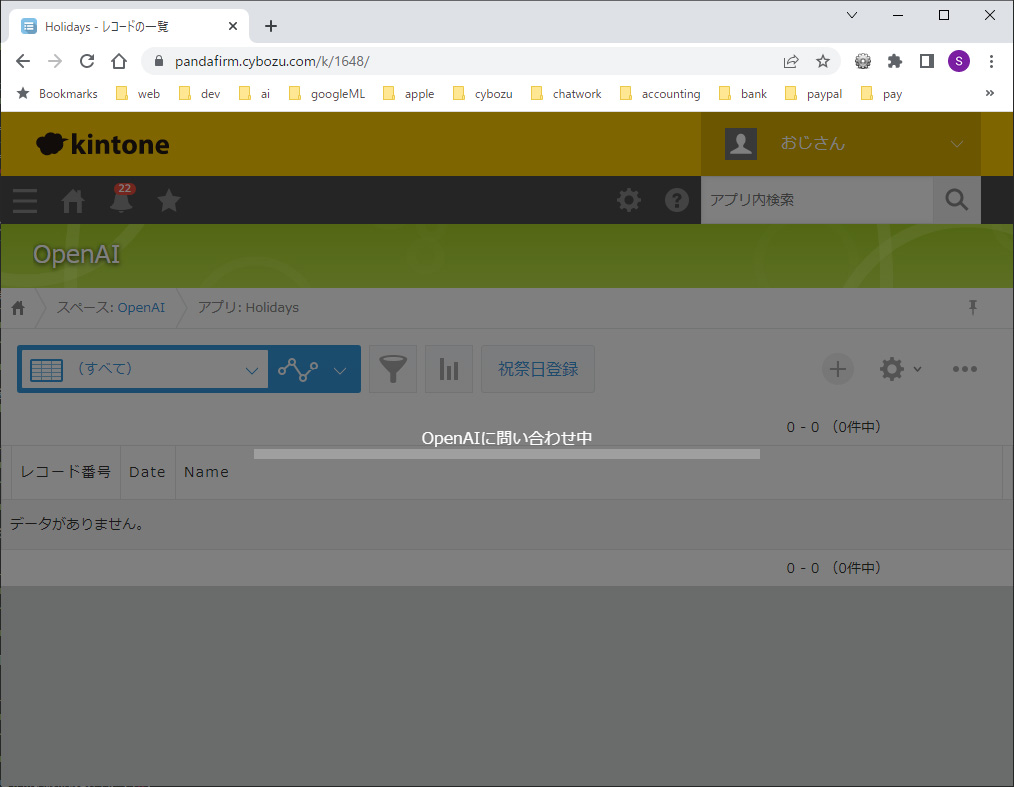This screenshot has width=1014, height=787.
Task: Open the accounting bookmark folder
Action: 660,94
